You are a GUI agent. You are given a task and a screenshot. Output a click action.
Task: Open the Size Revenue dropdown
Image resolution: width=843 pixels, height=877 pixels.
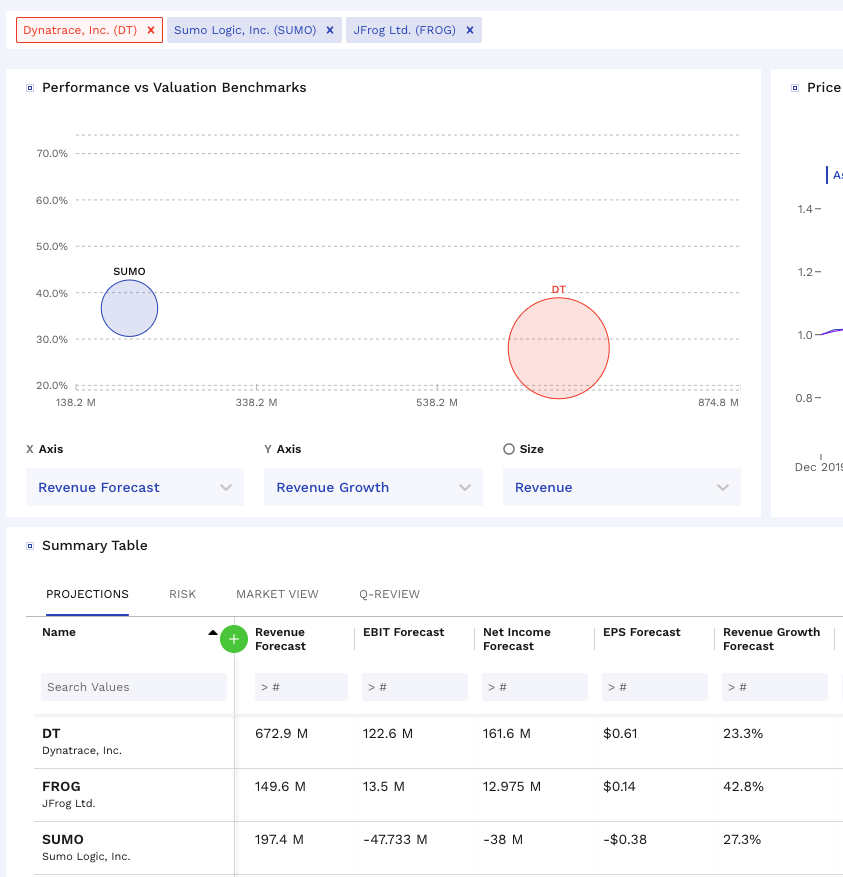click(621, 487)
